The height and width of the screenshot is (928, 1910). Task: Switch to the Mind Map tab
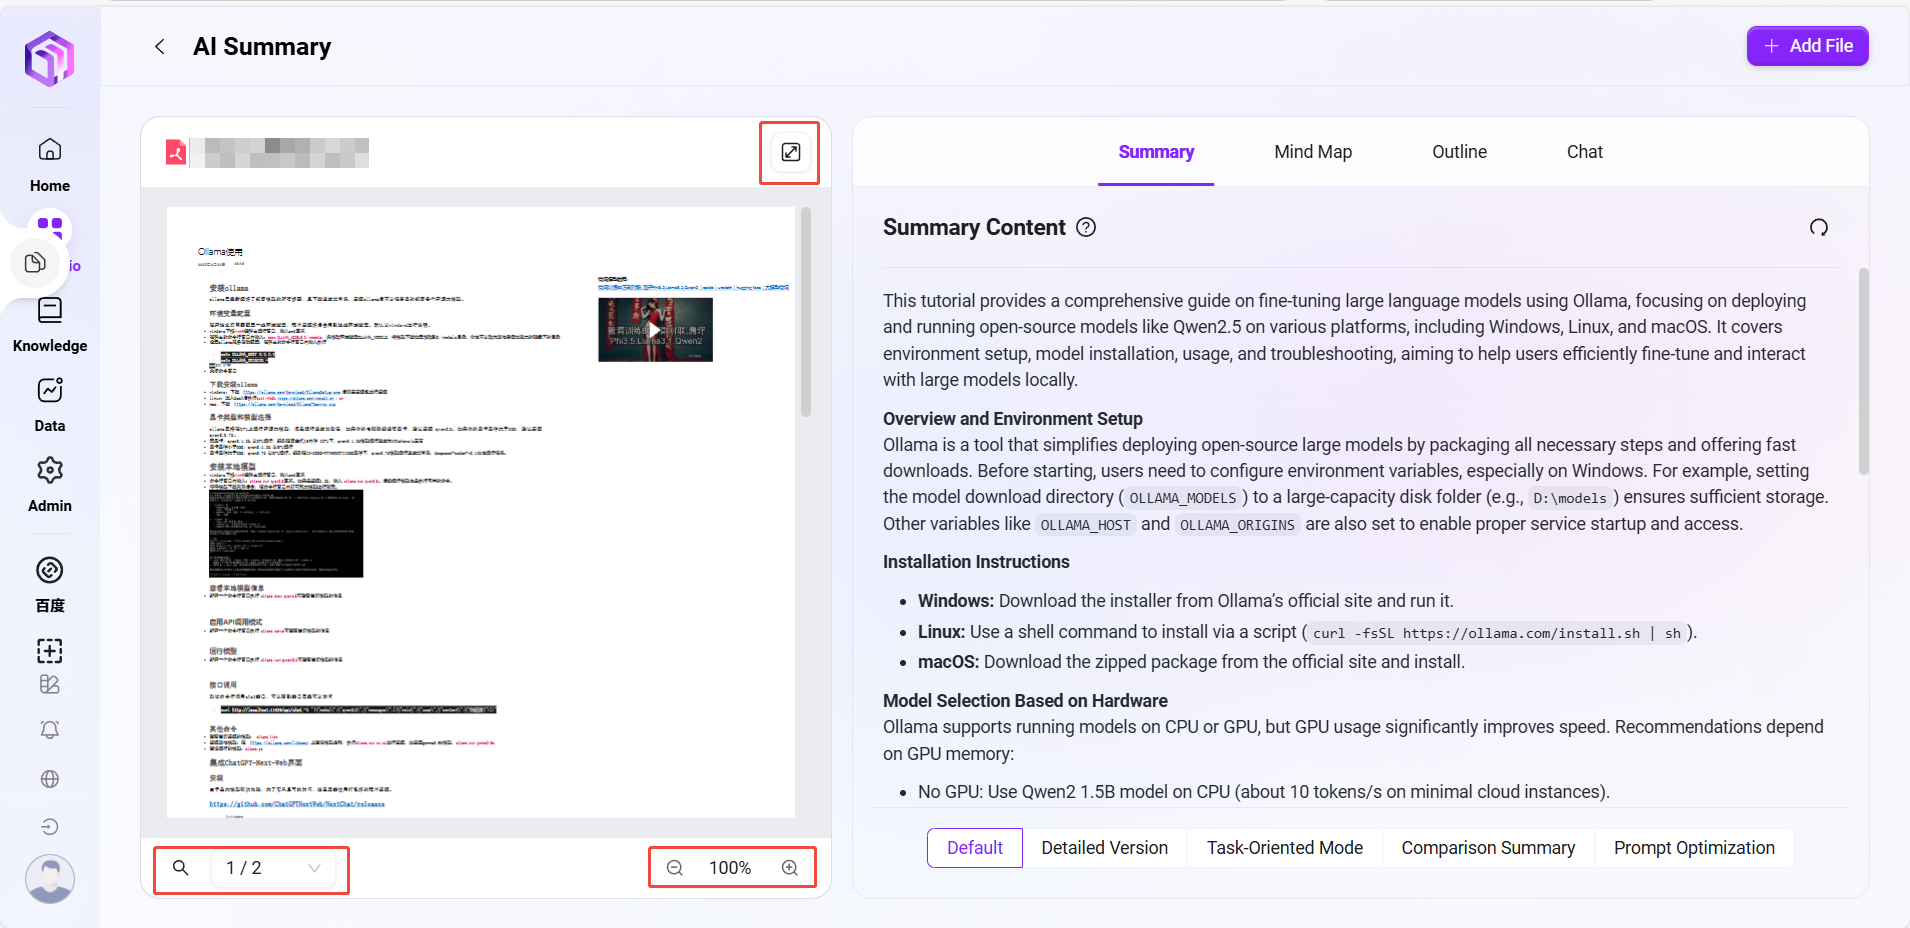1312,152
